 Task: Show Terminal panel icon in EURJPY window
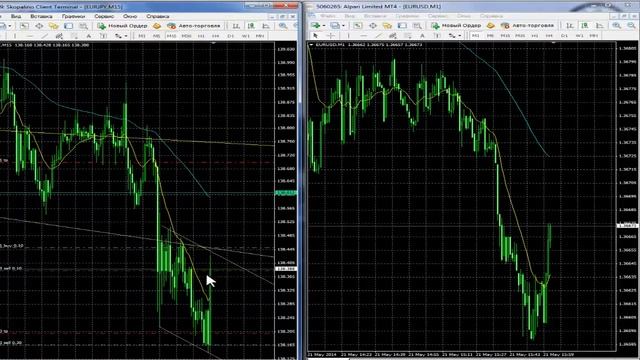tap(68, 26)
